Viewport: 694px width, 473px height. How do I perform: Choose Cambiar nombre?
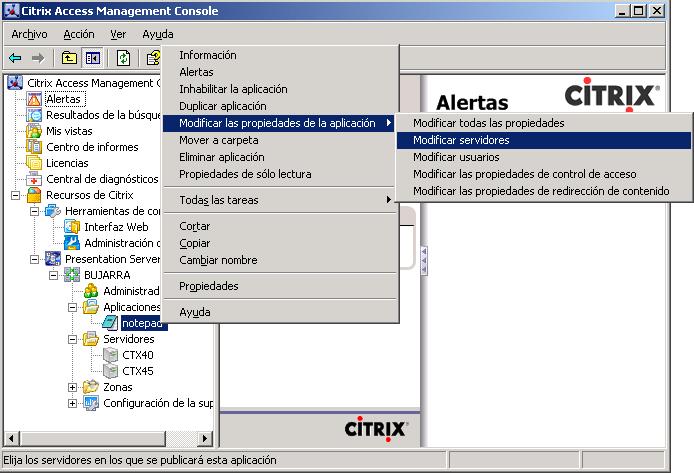click(x=281, y=260)
